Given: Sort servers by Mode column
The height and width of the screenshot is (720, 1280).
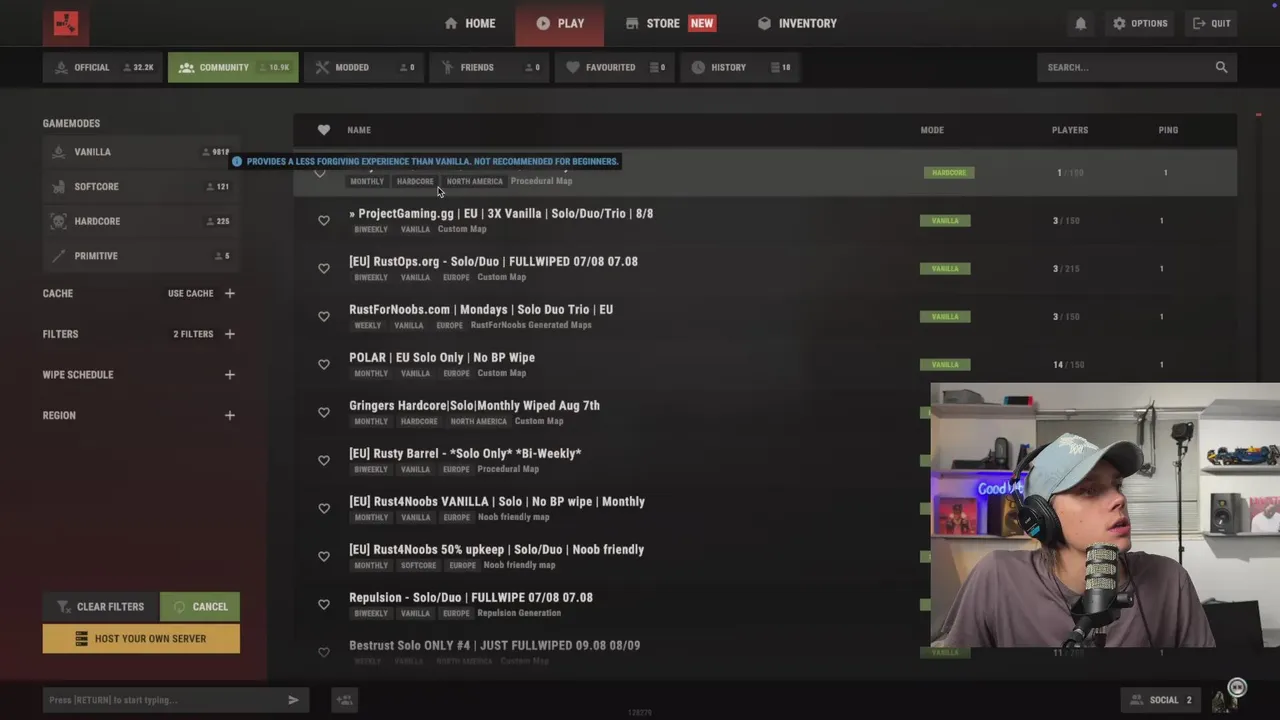Looking at the screenshot, I should pos(932,130).
